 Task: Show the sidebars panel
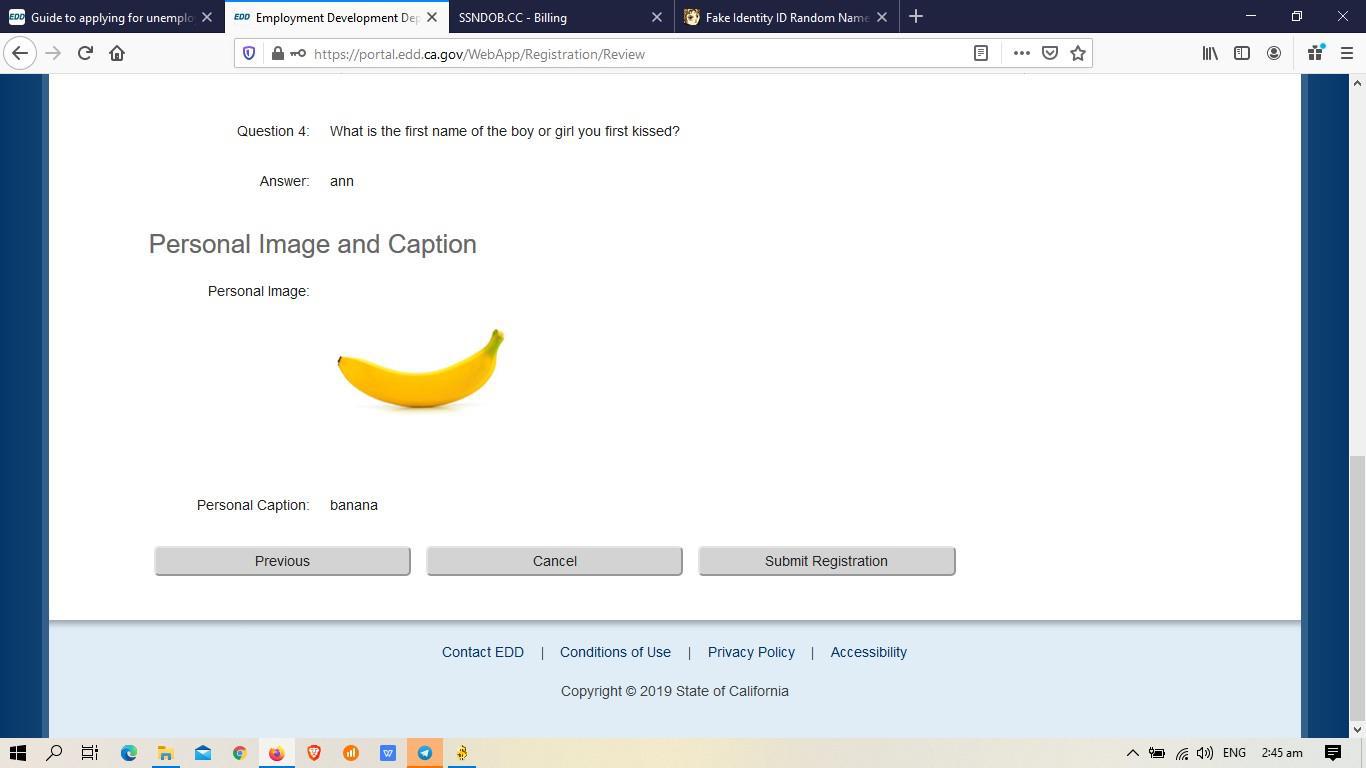tap(1242, 54)
